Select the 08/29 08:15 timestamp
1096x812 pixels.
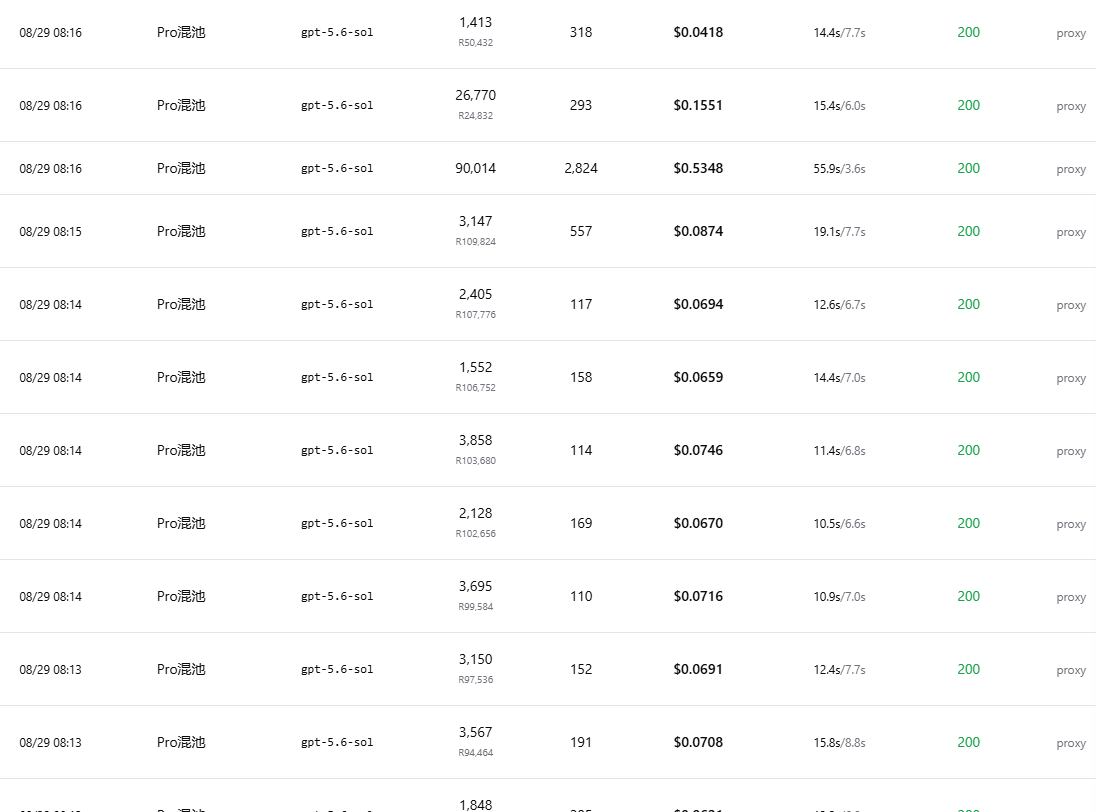click(x=50, y=231)
